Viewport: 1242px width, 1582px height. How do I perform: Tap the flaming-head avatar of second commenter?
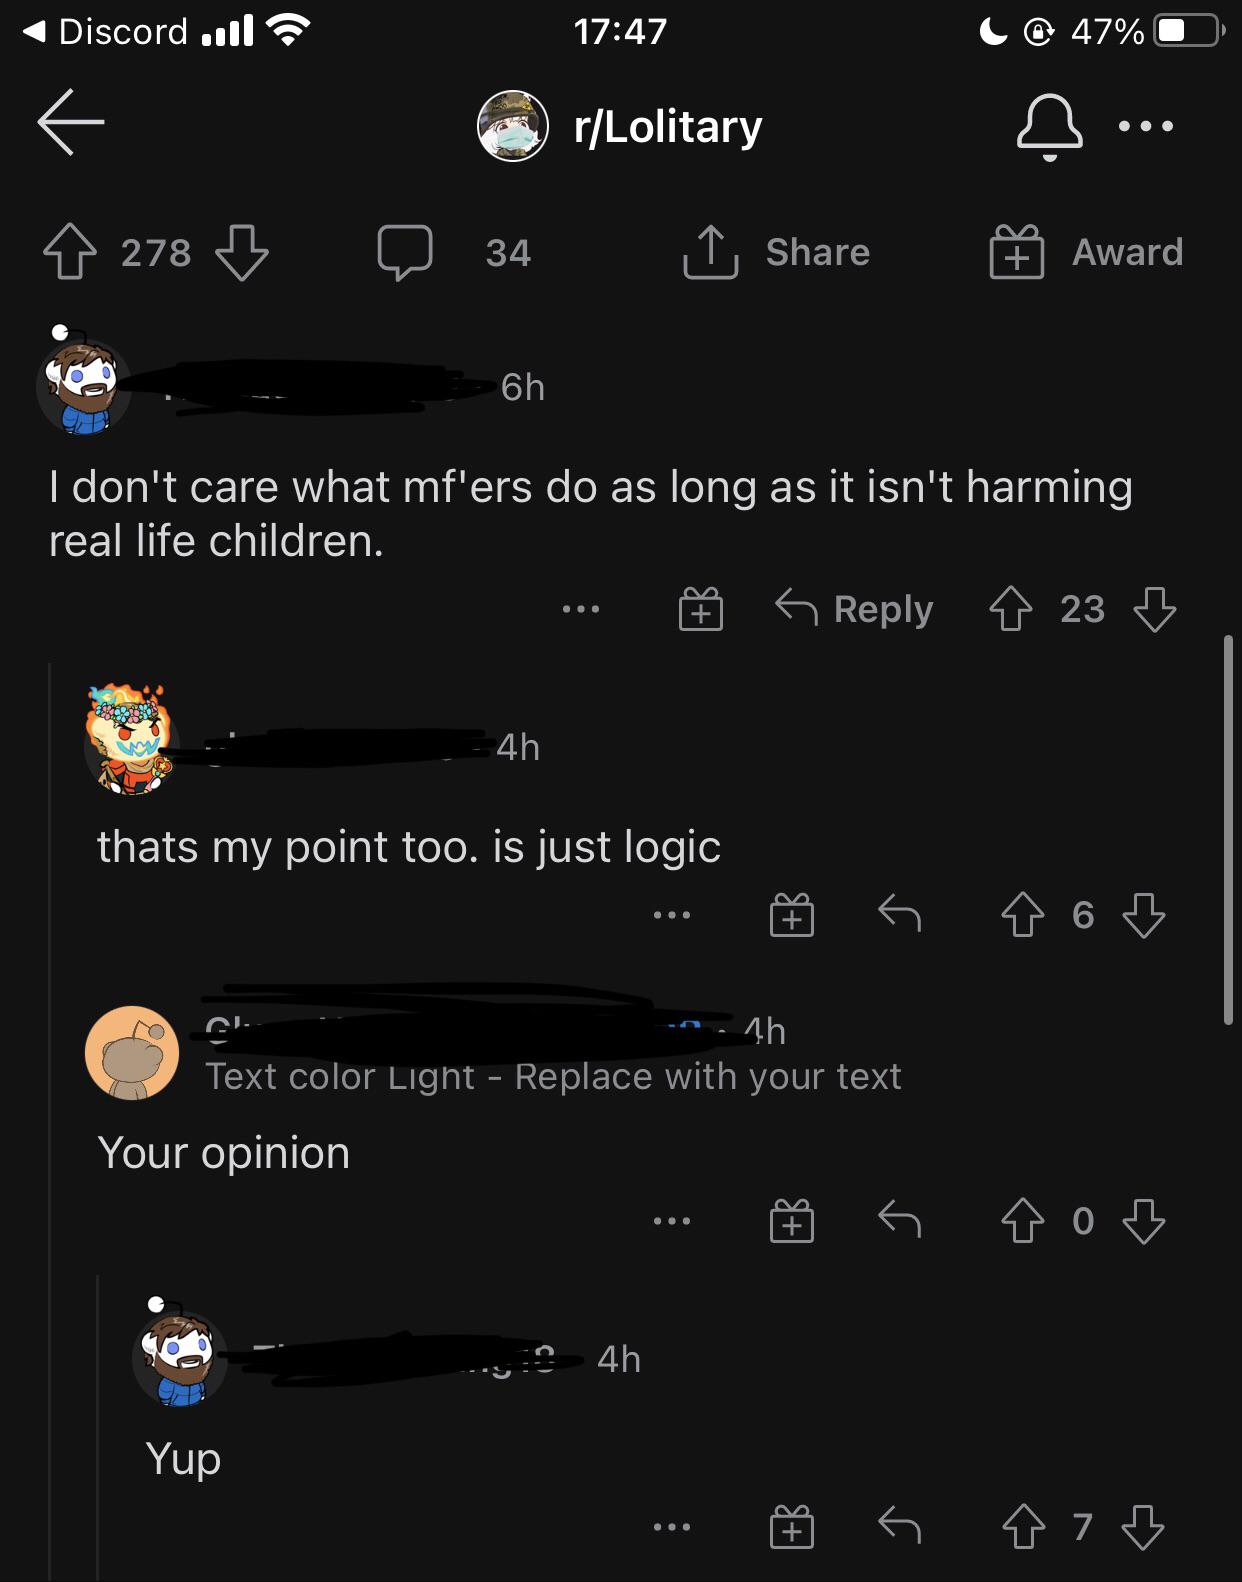(x=129, y=740)
